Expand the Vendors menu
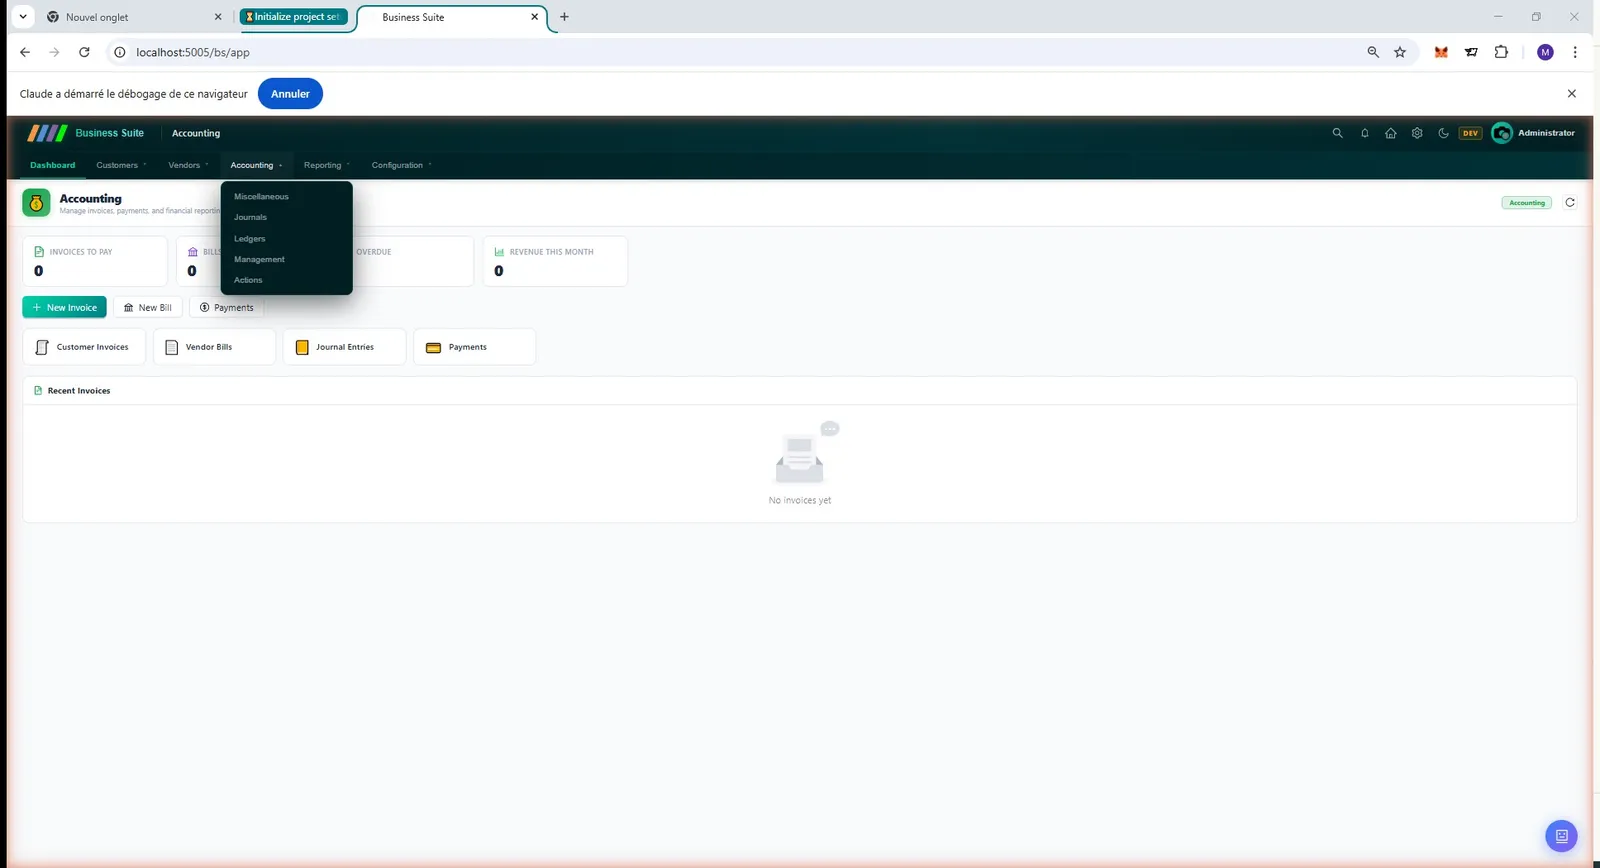The image size is (1600, 868). point(188,165)
